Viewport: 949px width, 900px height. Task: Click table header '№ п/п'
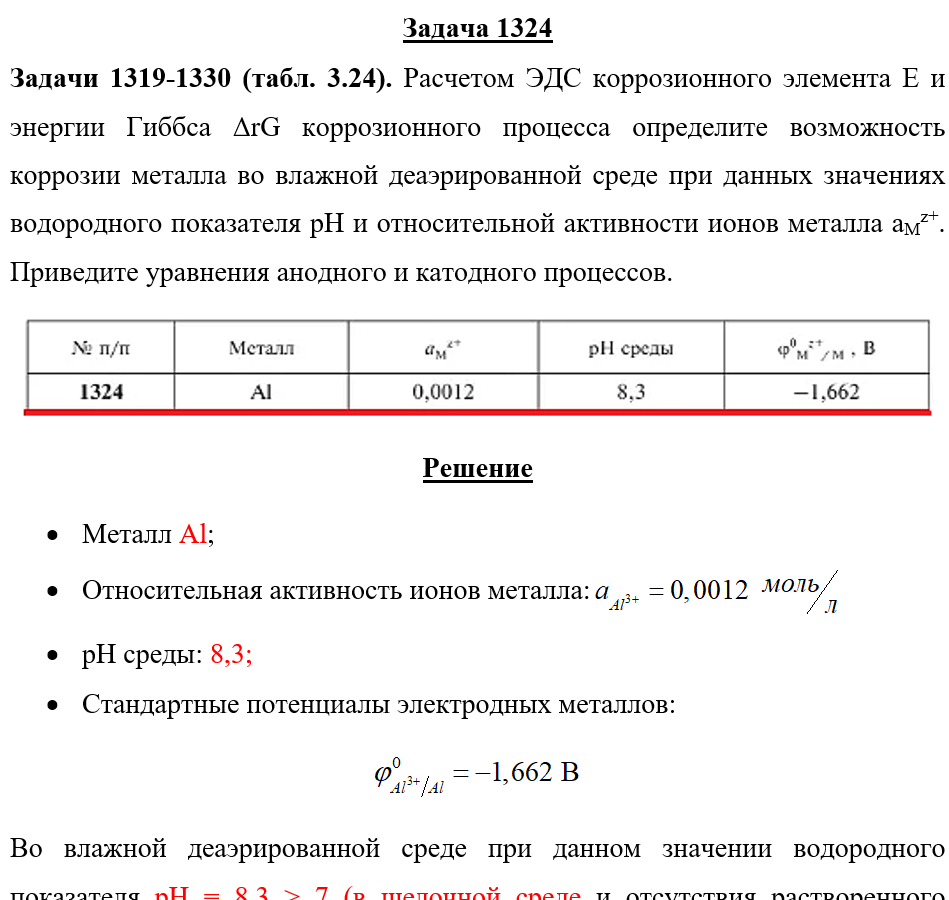point(101,347)
